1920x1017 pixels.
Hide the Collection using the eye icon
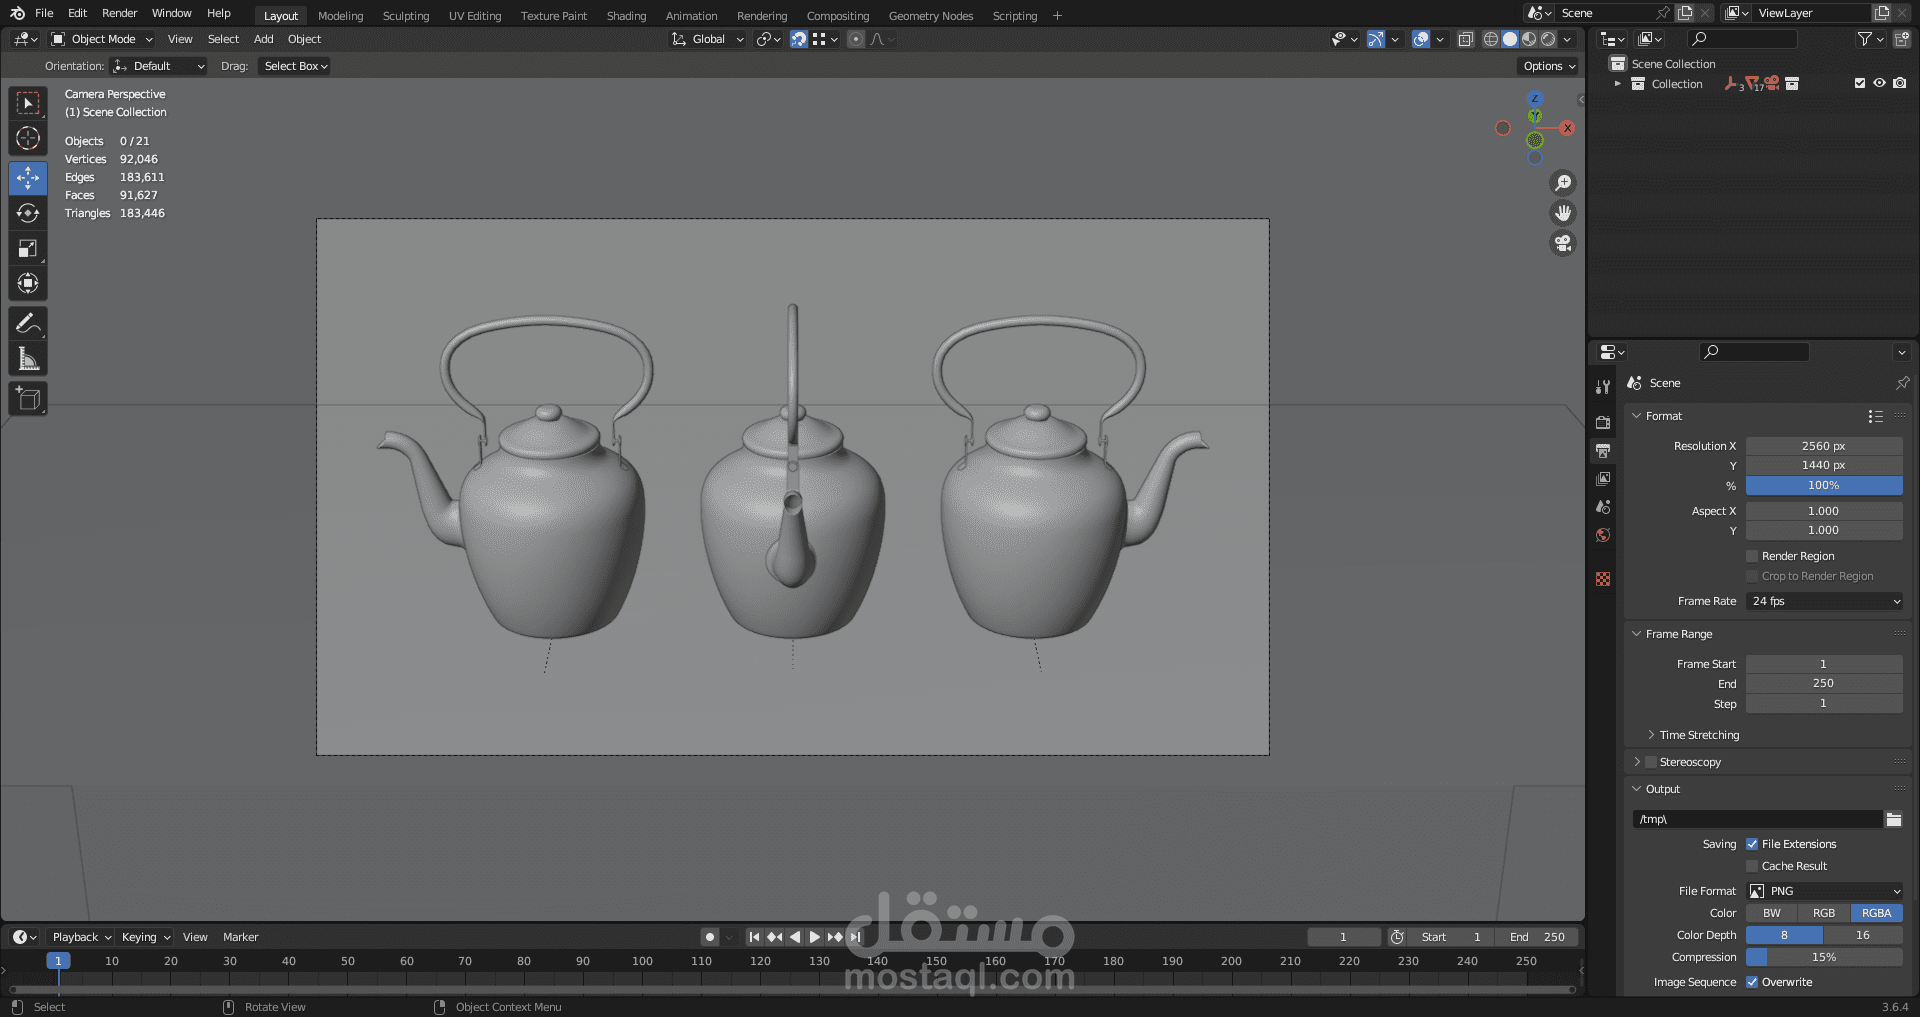[x=1879, y=84]
